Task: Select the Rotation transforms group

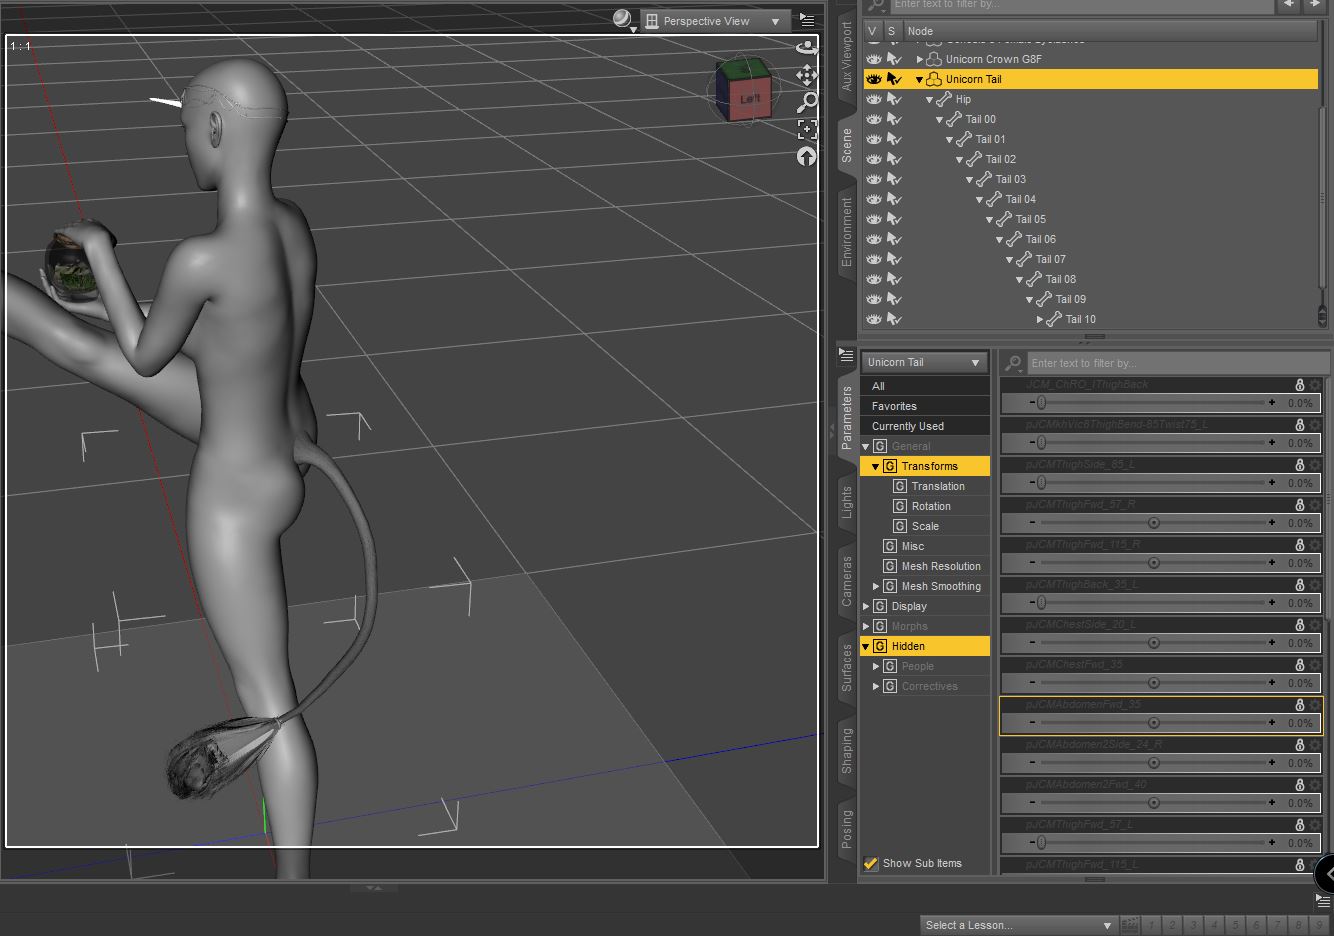Action: [930, 506]
